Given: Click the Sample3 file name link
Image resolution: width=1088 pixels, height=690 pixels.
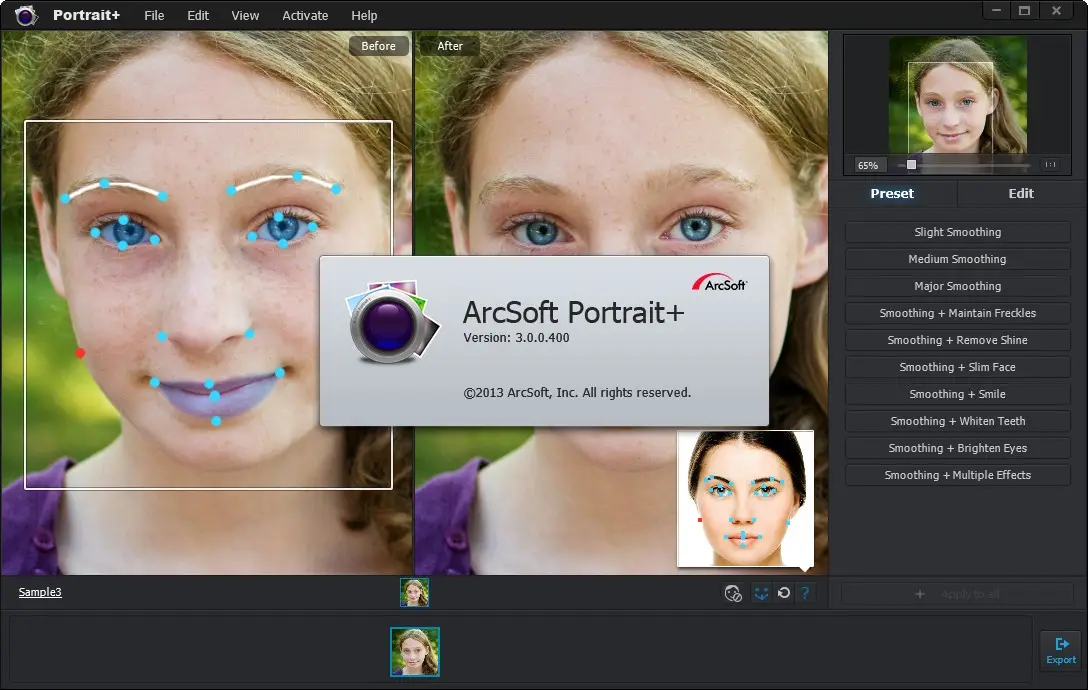Looking at the screenshot, I should click(x=40, y=592).
